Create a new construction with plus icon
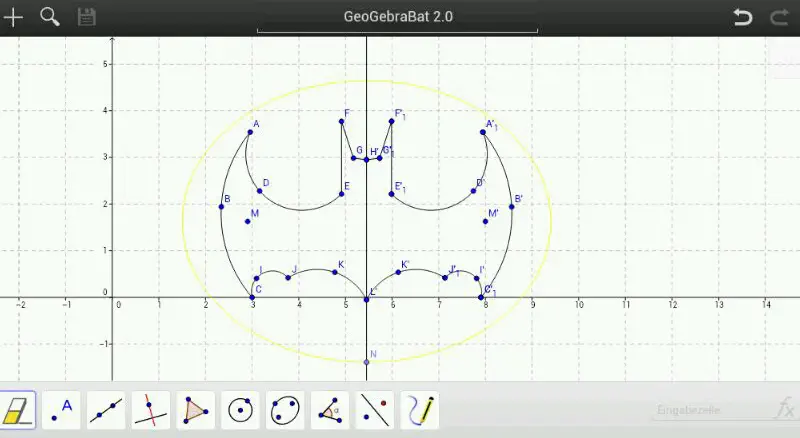The height and width of the screenshot is (438, 800). (14, 17)
